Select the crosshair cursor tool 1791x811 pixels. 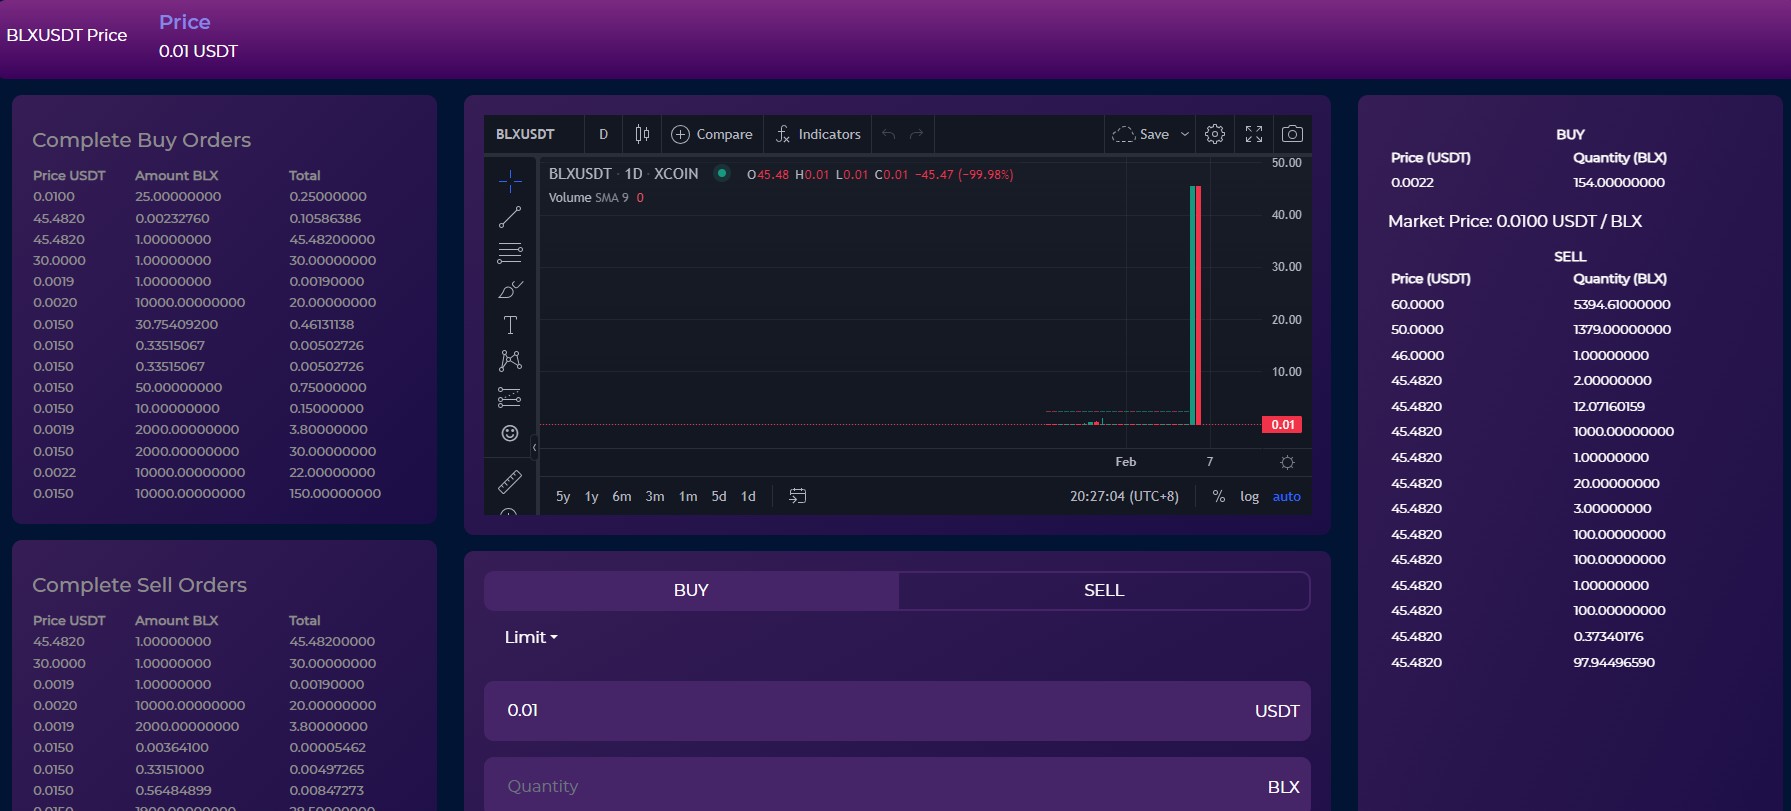(510, 181)
